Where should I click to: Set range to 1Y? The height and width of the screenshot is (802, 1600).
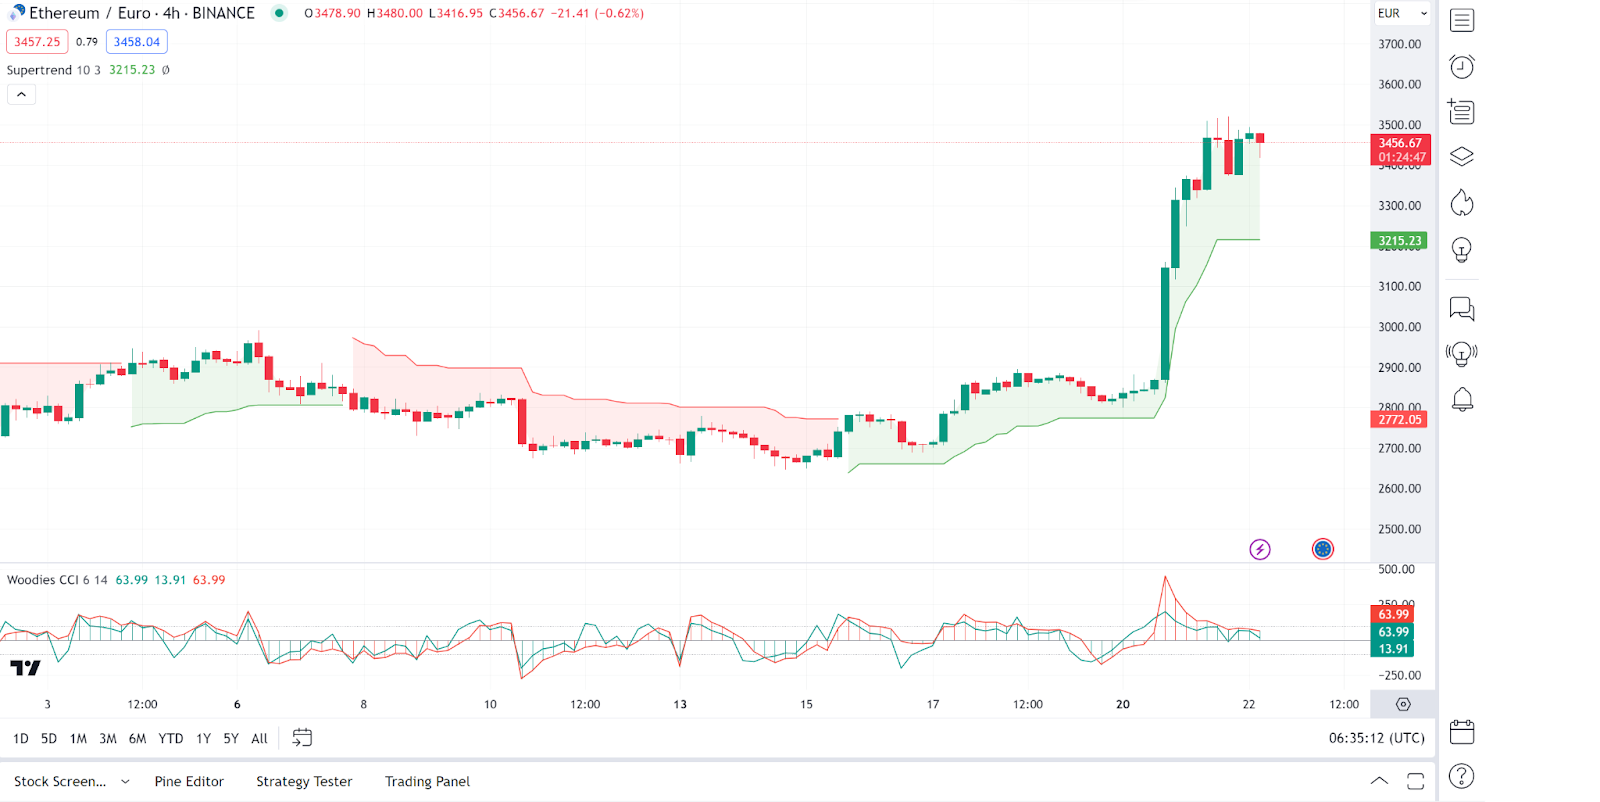(204, 739)
